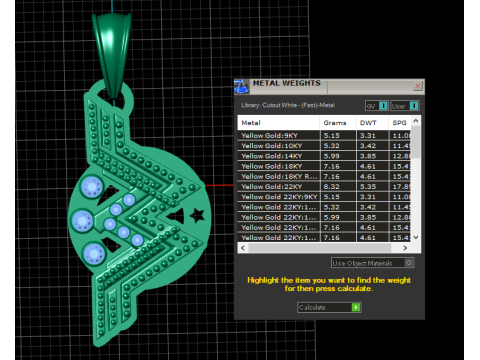Click the 5.32 grams cell for 10KY
Viewport: 480px width, 360px height.
pyautogui.click(x=338, y=146)
